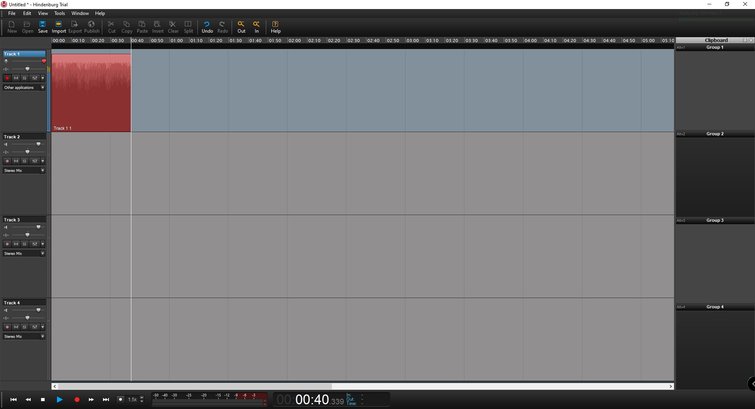This screenshot has width=755, height=409.
Task: Zoom in using the In icon
Action: point(256,25)
